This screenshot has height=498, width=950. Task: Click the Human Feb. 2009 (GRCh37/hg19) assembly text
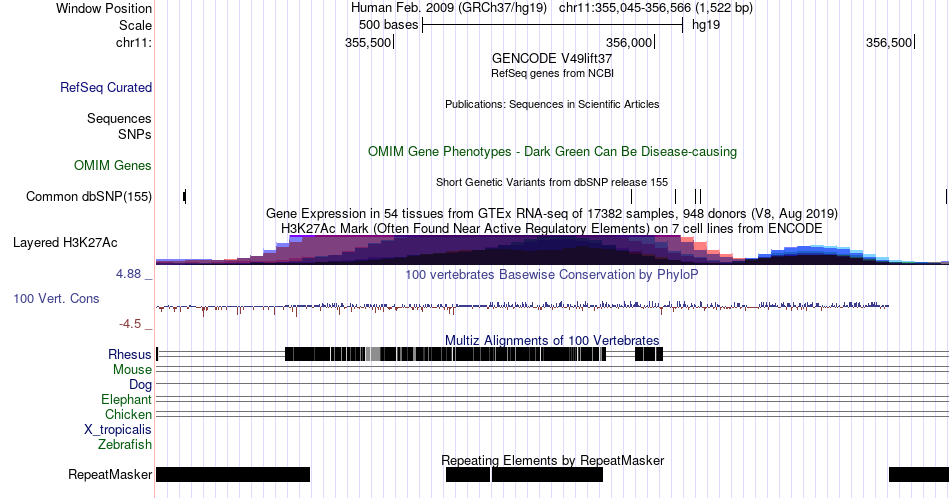(x=448, y=8)
